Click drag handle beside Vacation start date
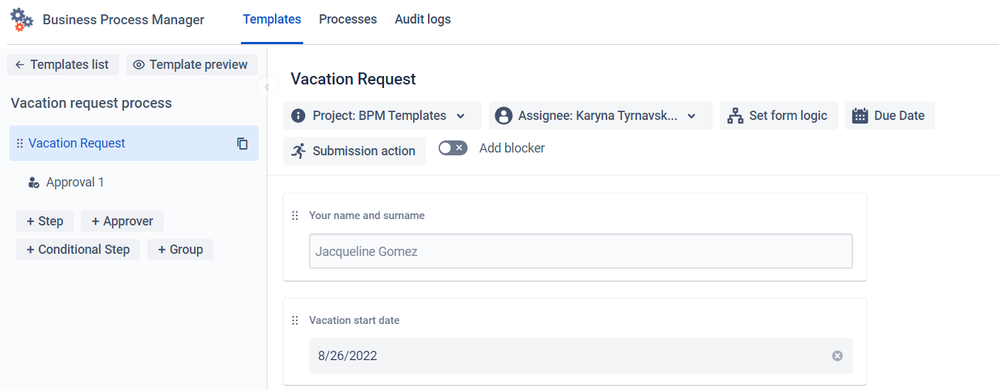This screenshot has height=390, width=999. coord(294,321)
